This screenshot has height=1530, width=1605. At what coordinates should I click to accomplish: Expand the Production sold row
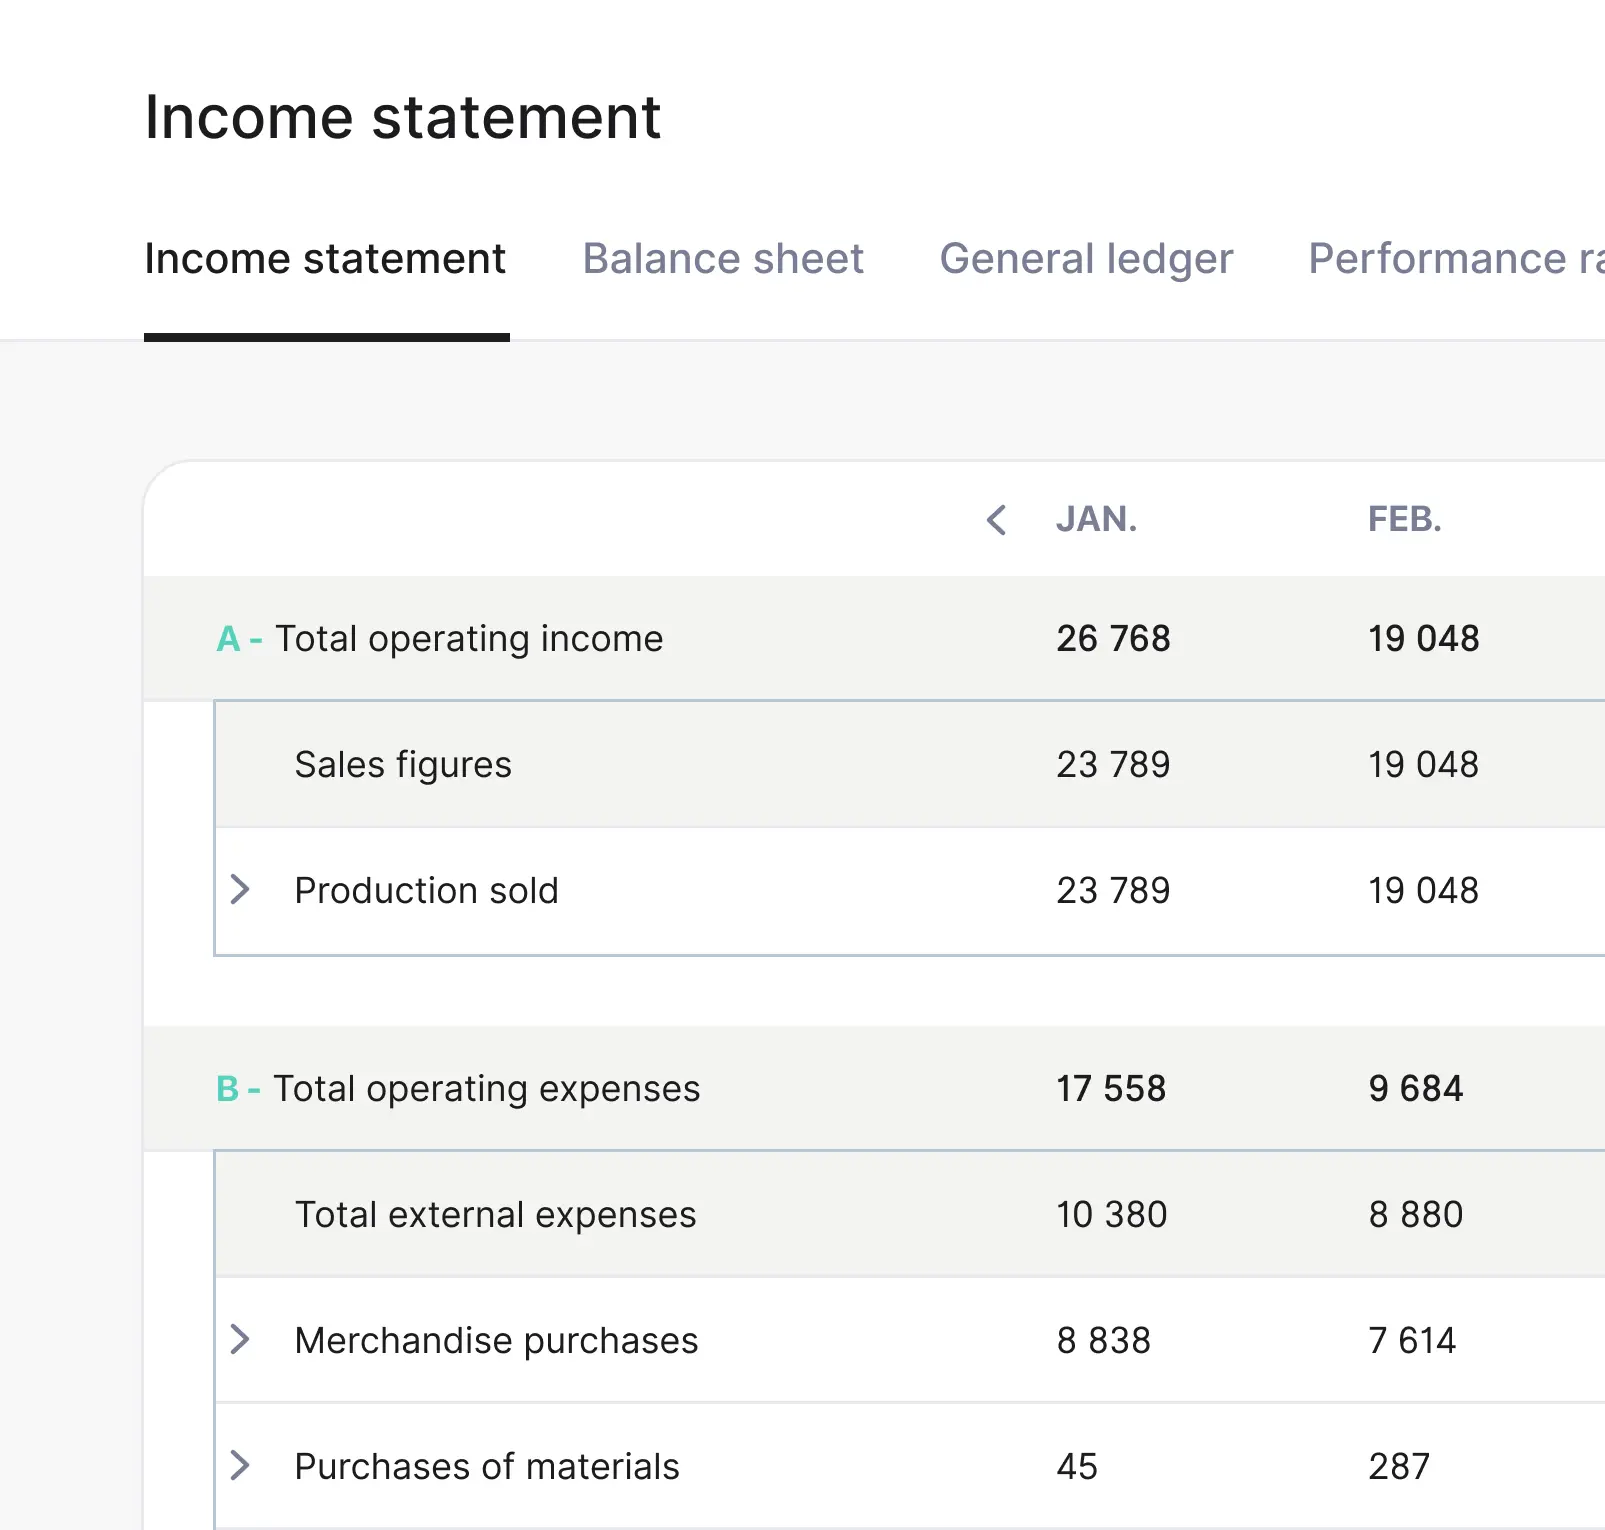click(240, 889)
